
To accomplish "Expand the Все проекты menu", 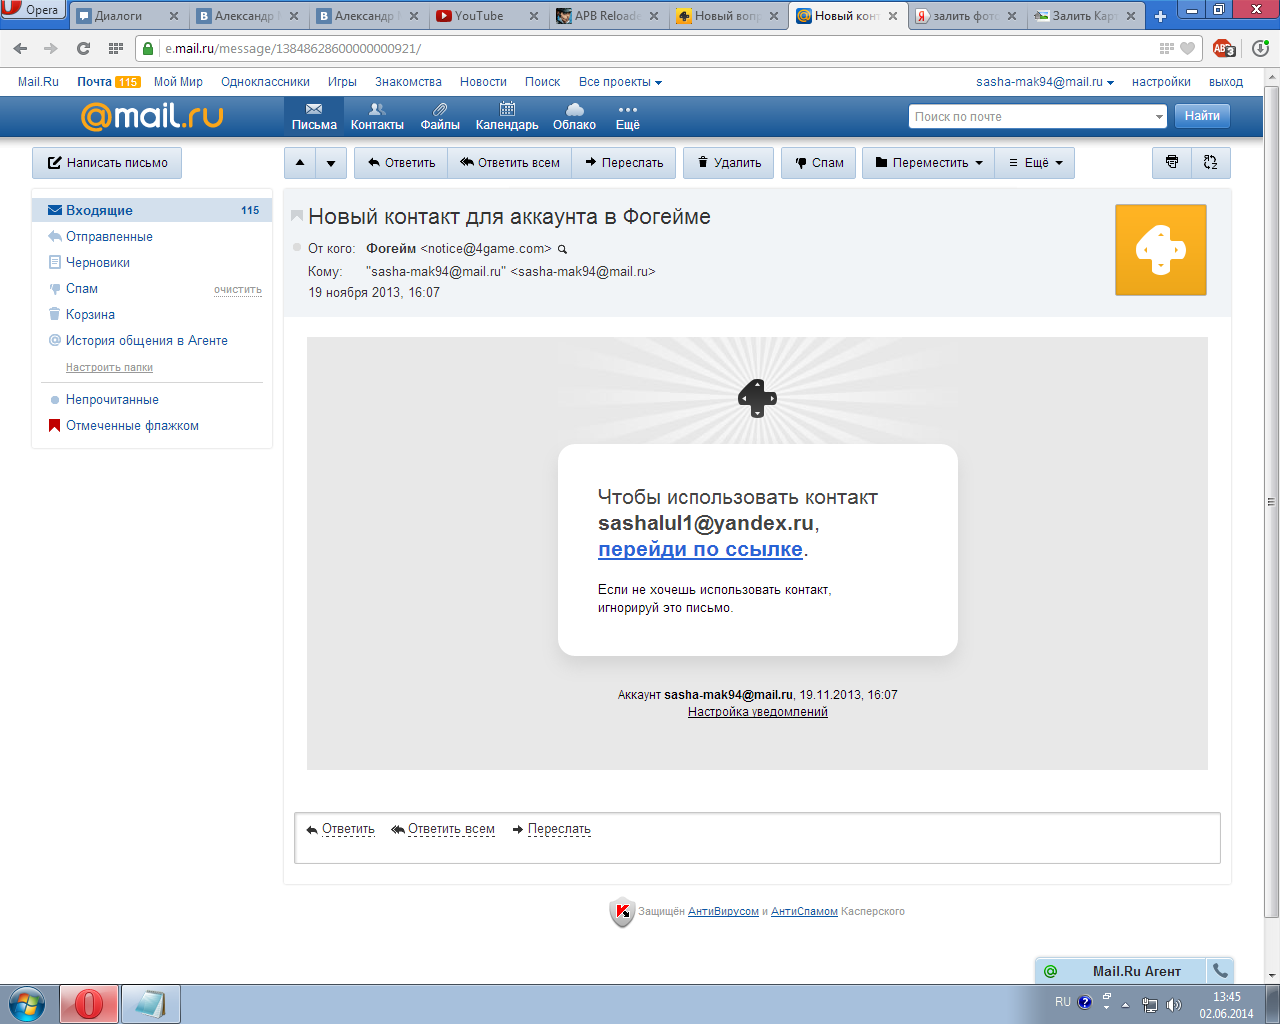I will coord(620,82).
